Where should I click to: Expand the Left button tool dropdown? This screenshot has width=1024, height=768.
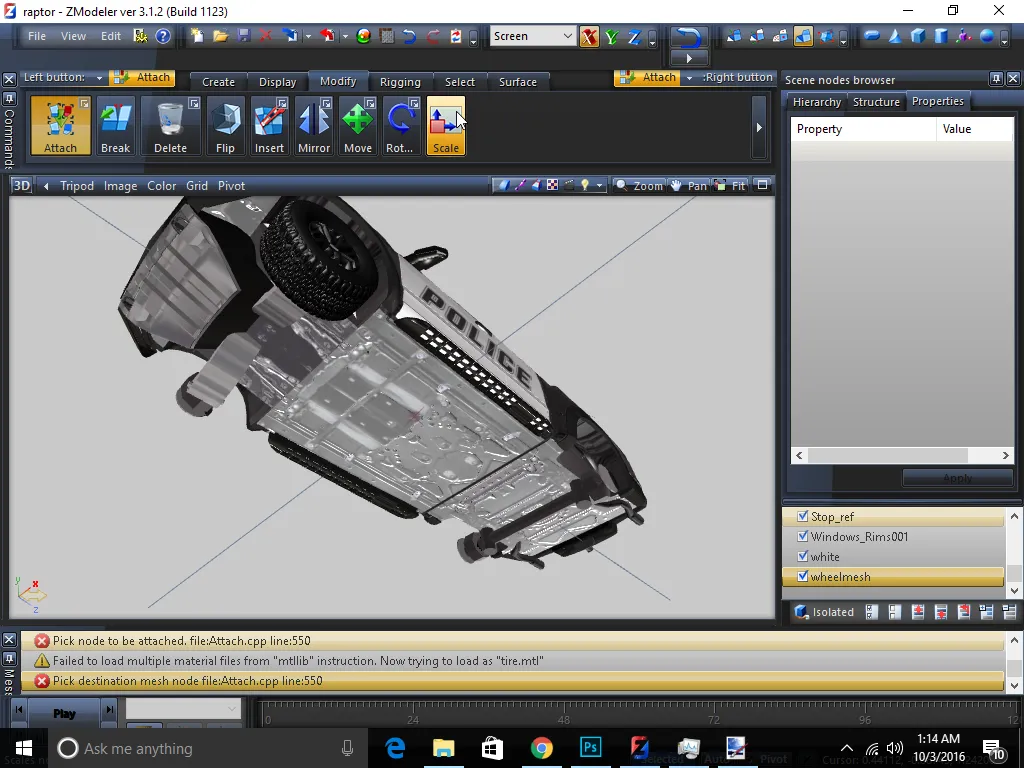(x=99, y=78)
